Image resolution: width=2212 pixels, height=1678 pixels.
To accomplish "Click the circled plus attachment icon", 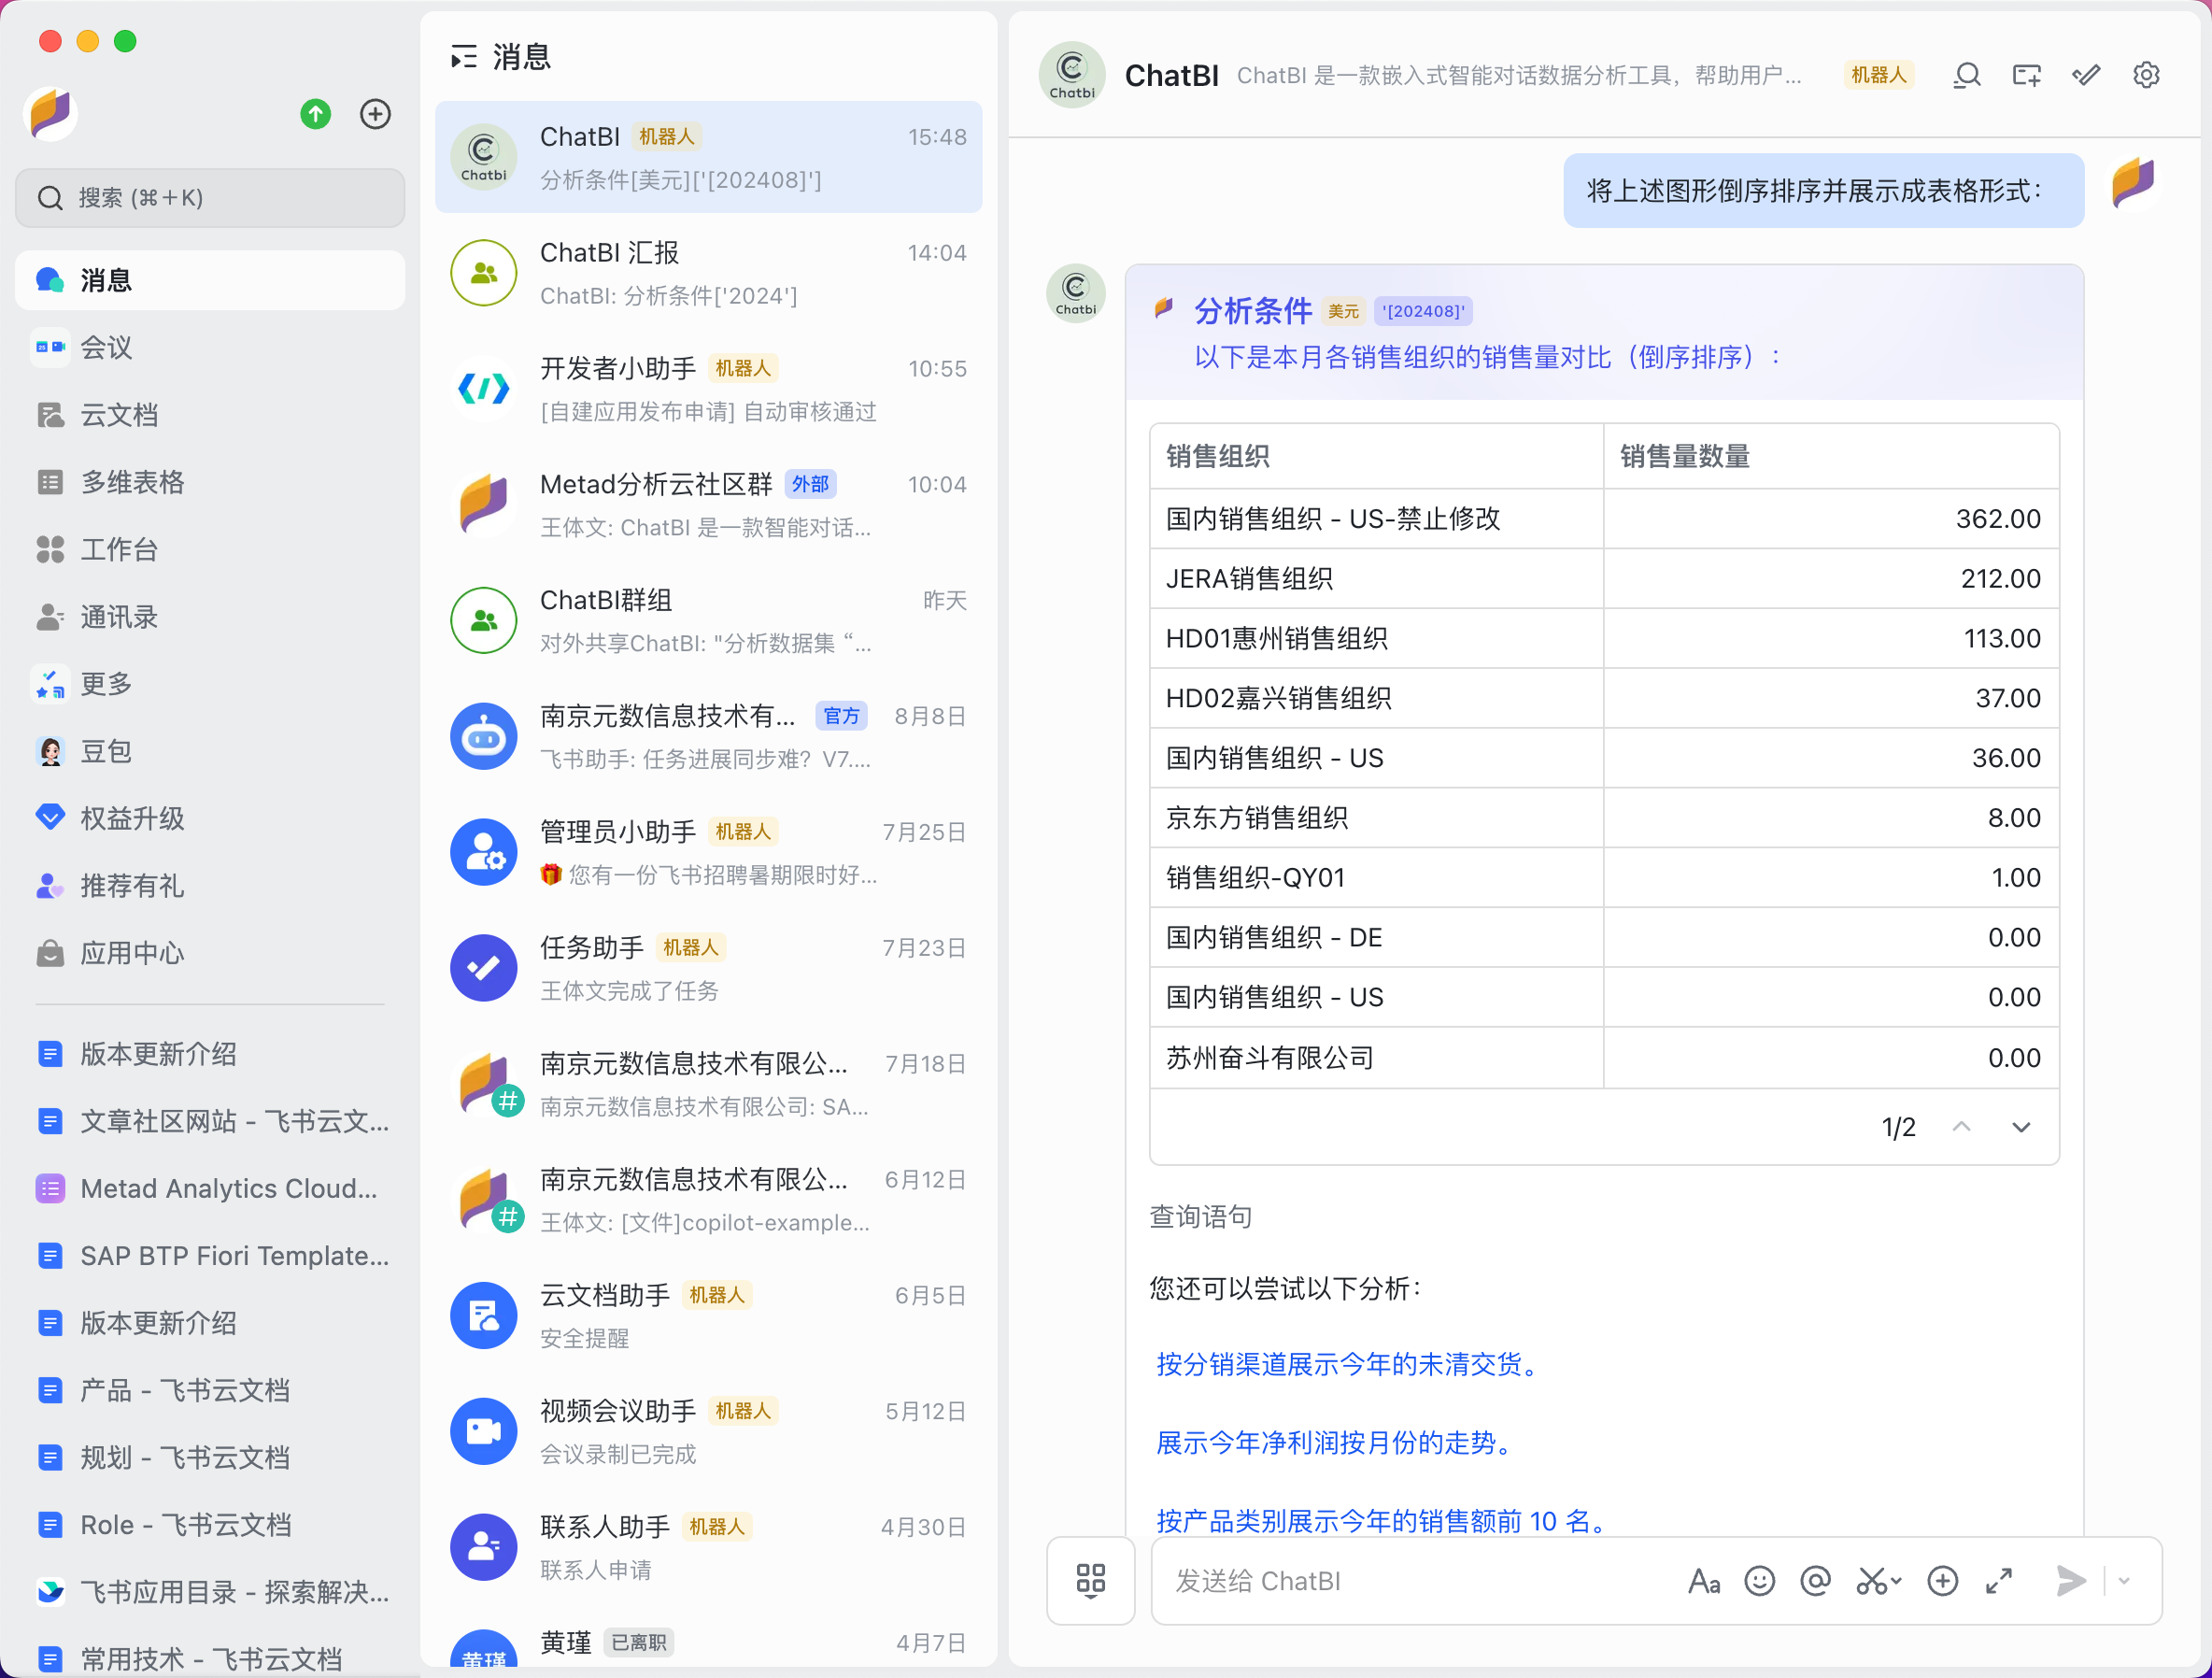I will [1942, 1581].
